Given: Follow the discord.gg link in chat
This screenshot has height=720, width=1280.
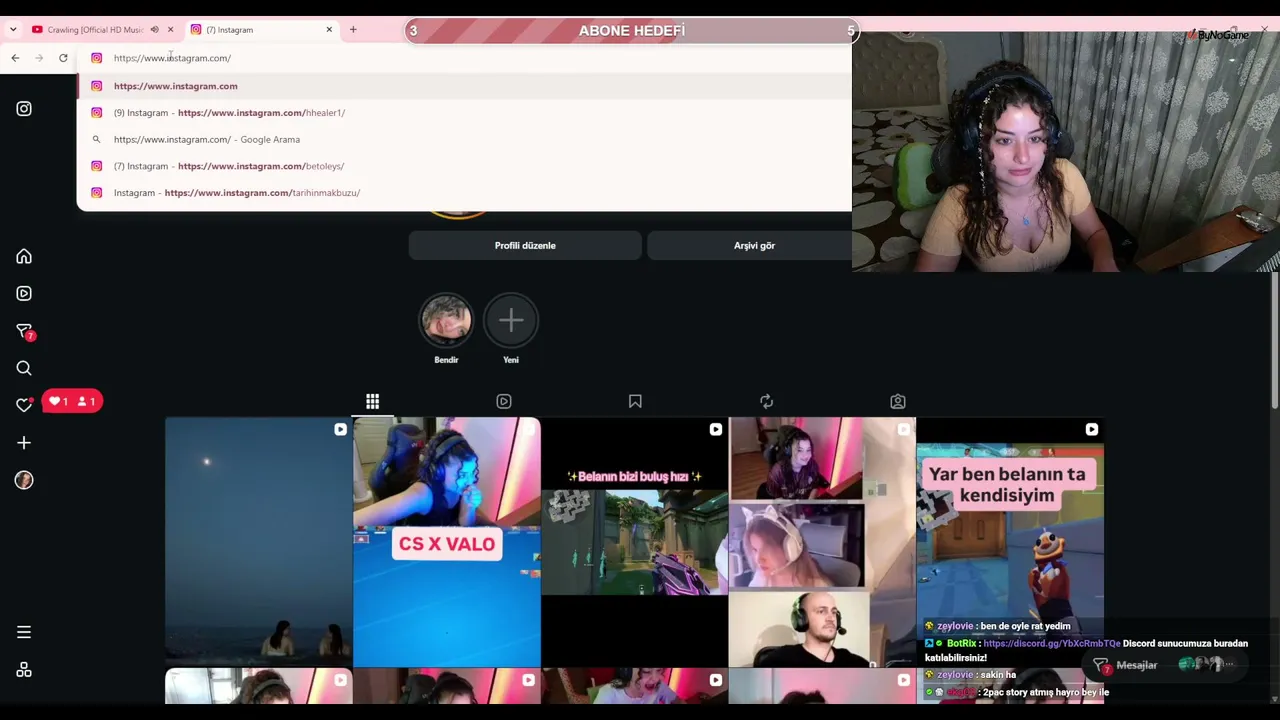Looking at the screenshot, I should pyautogui.click(x=1052, y=644).
